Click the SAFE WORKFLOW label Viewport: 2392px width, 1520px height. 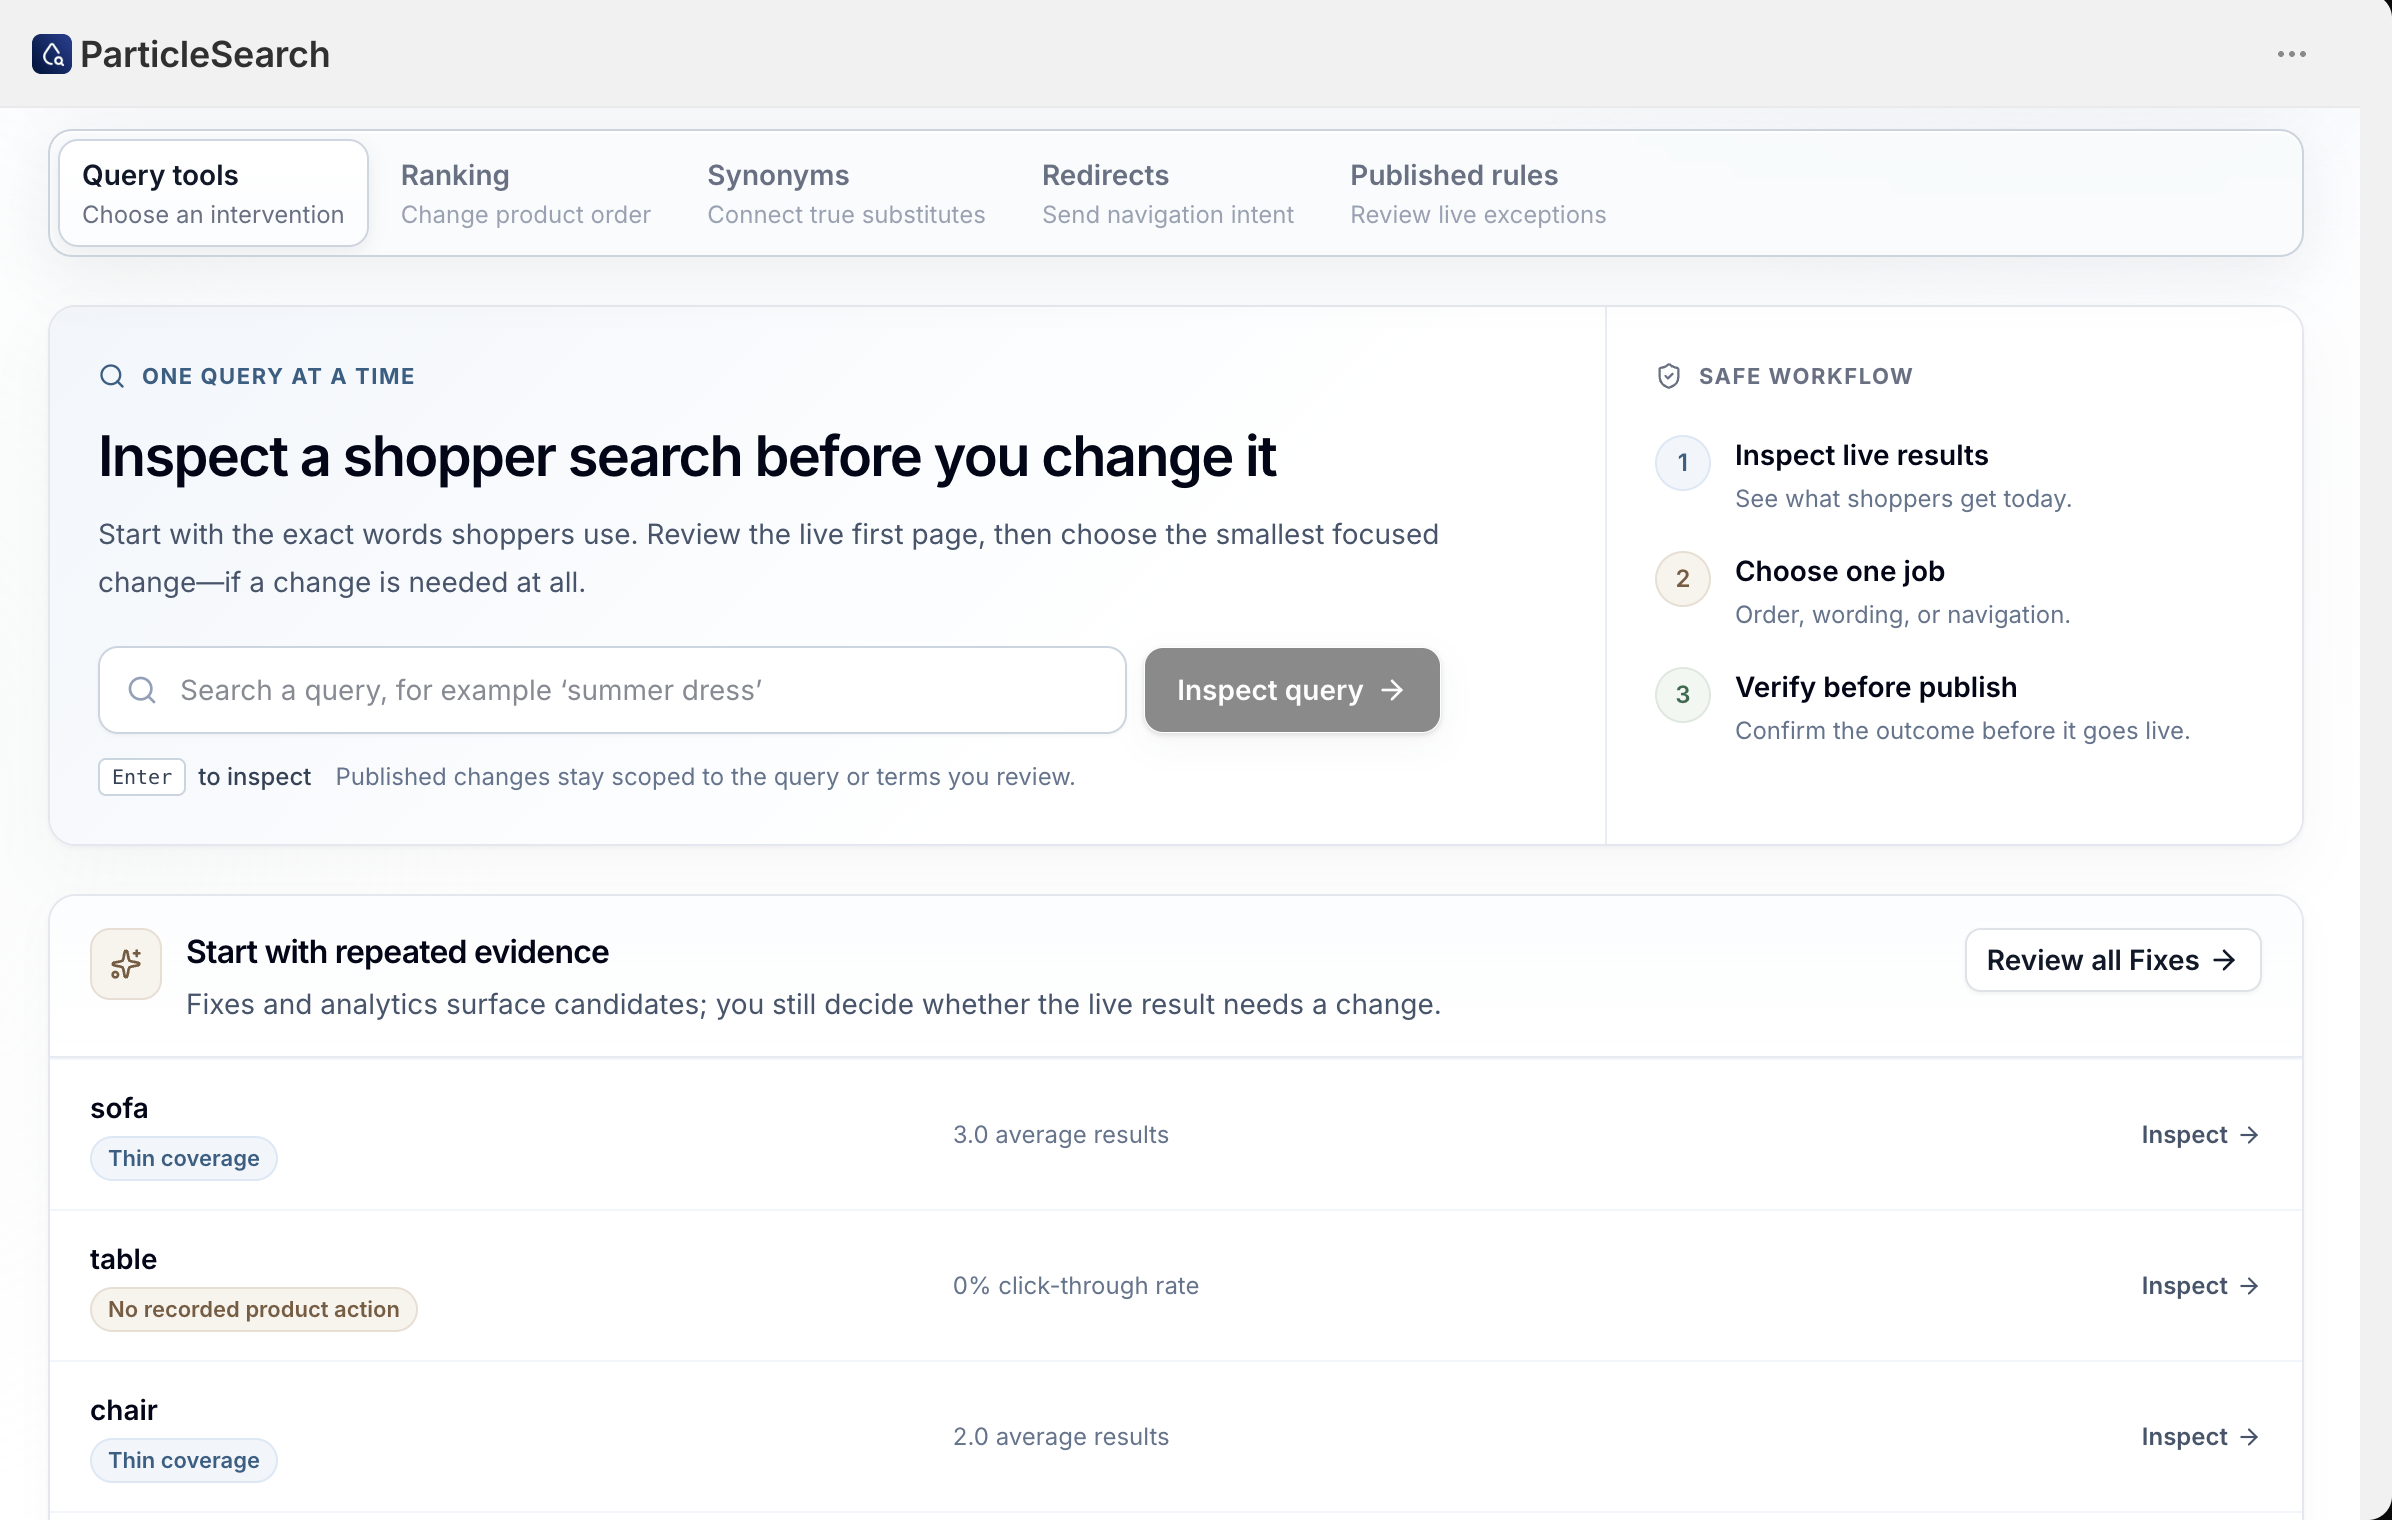click(1806, 376)
